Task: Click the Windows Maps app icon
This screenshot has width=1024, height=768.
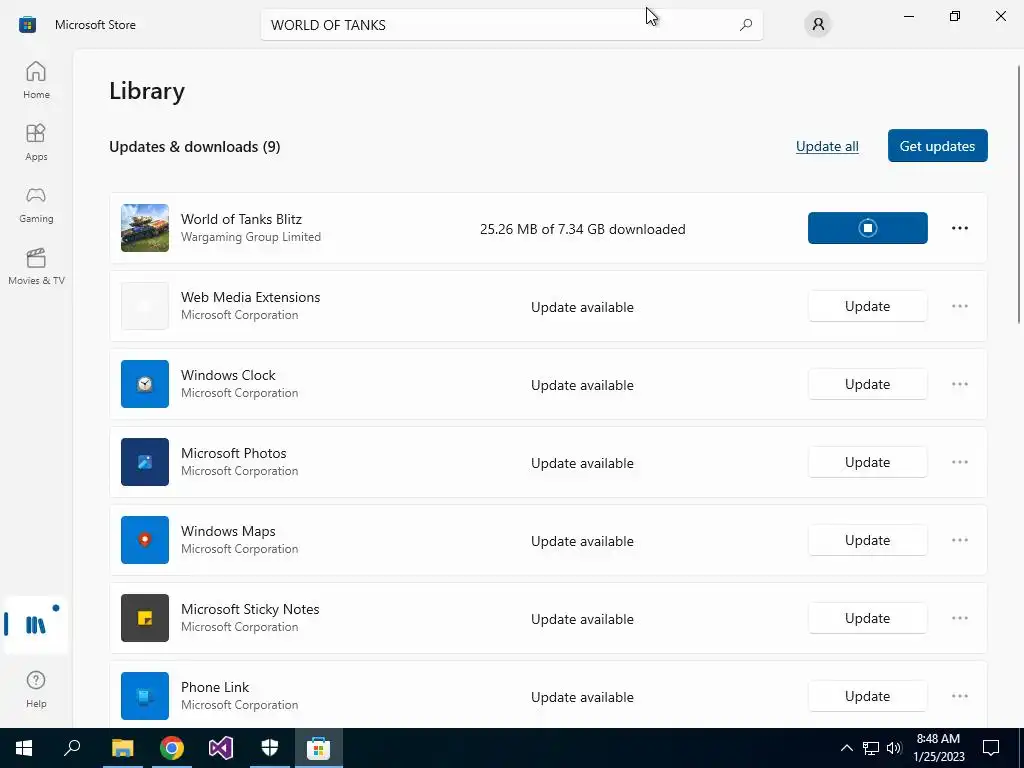Action: [145, 540]
